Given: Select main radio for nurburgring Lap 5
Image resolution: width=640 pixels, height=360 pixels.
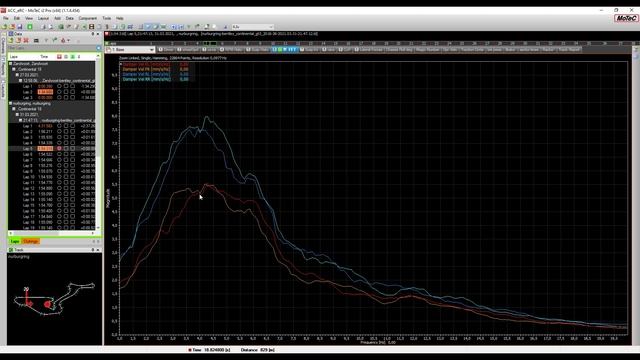Looking at the screenshot, I should tap(59, 149).
